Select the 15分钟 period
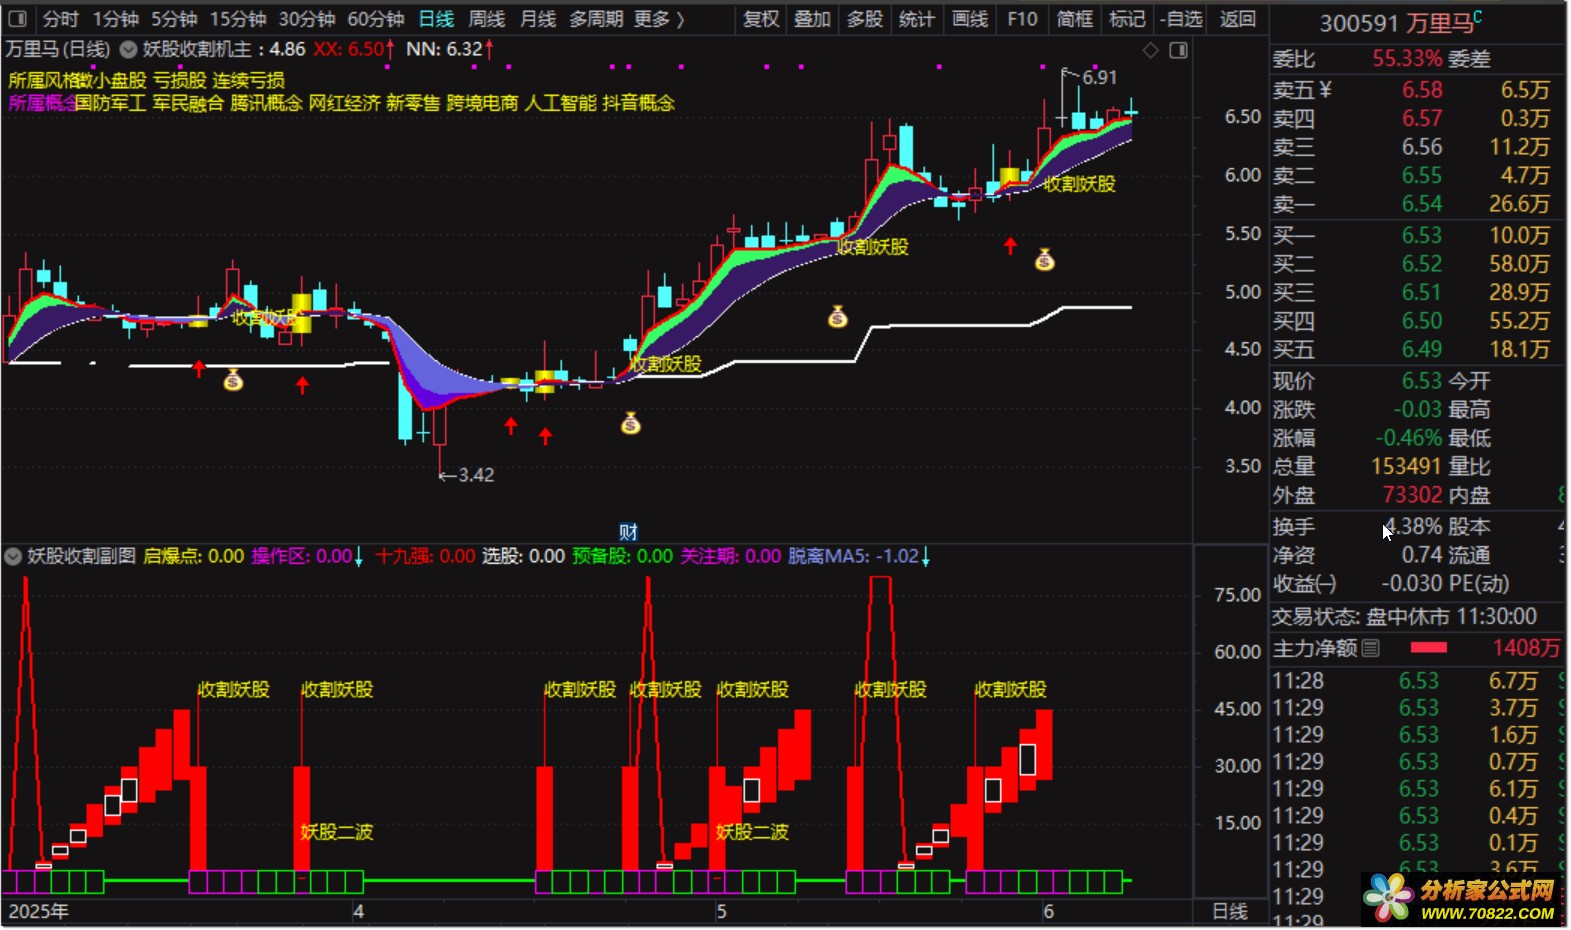 (x=238, y=19)
